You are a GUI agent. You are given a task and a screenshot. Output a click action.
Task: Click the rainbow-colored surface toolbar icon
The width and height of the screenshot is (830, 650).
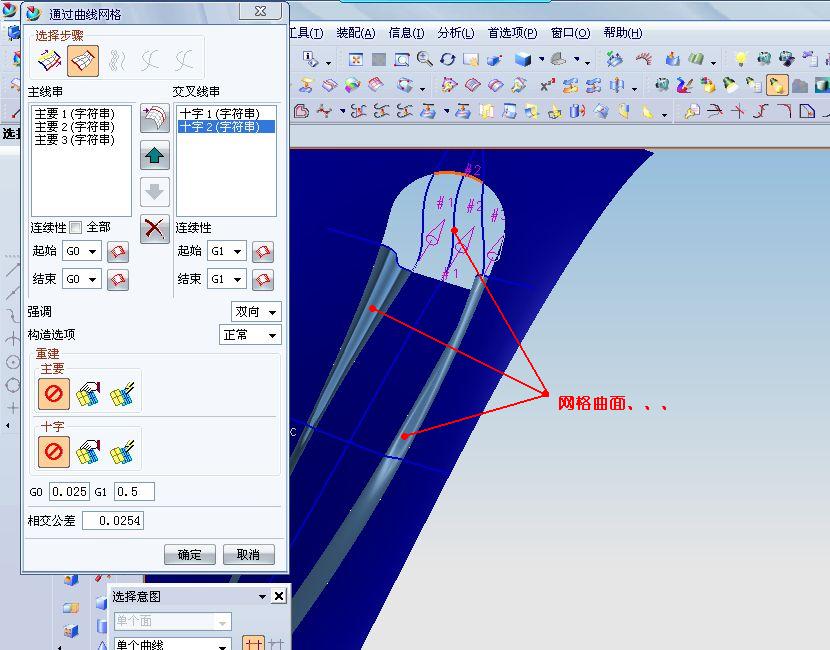[x=352, y=85]
